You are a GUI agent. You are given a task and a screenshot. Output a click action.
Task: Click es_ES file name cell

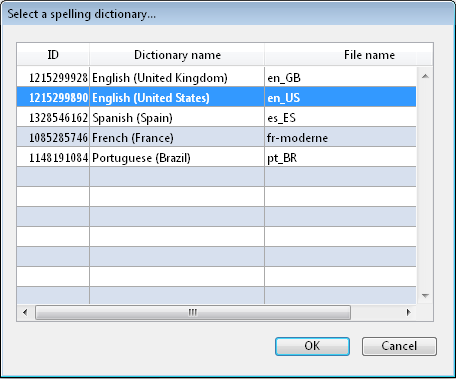click(x=340, y=118)
